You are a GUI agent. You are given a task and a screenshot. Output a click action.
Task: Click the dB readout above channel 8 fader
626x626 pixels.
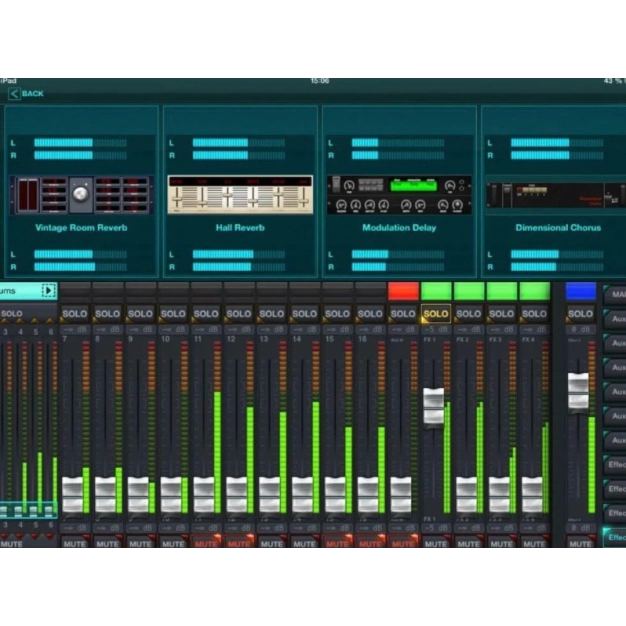tap(108, 330)
